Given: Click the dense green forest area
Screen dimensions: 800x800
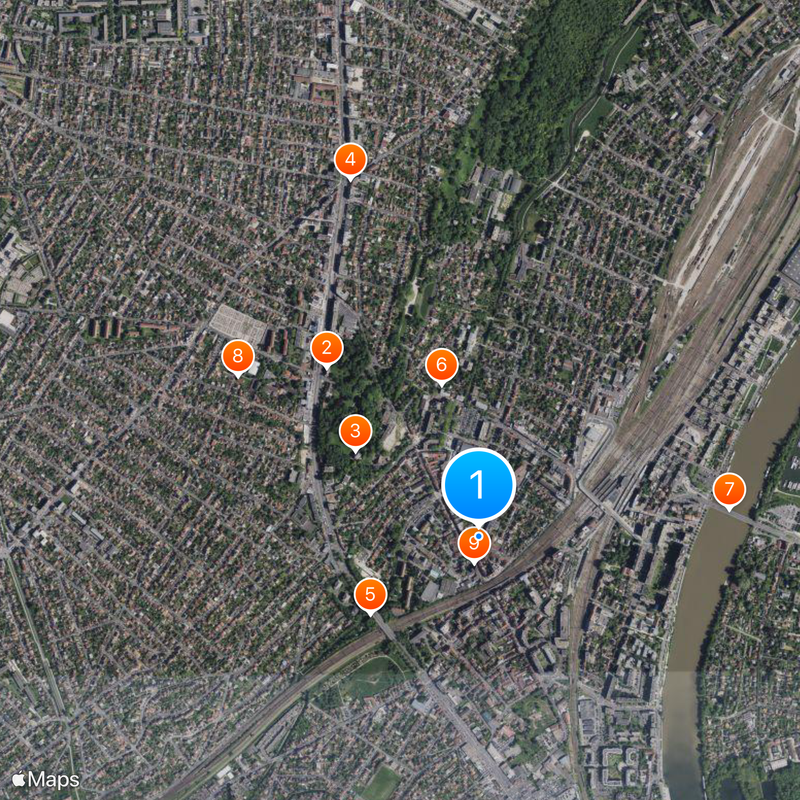Looking at the screenshot, I should point(536,92).
